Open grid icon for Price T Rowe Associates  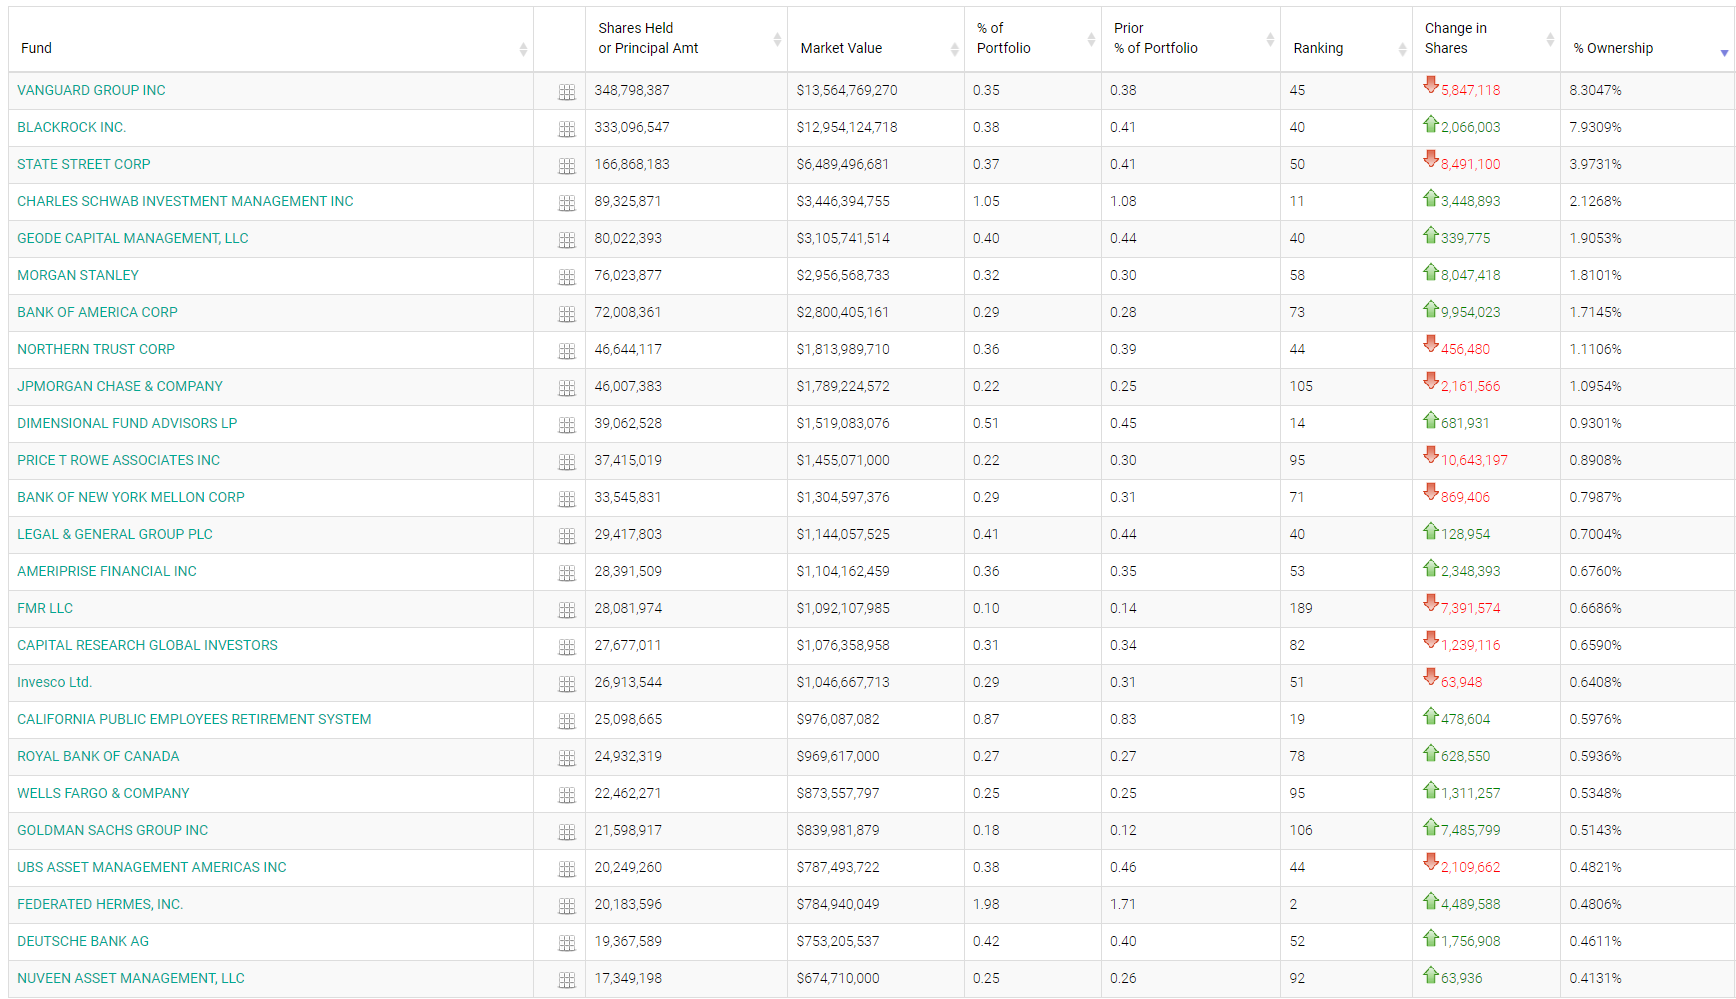[x=567, y=462]
